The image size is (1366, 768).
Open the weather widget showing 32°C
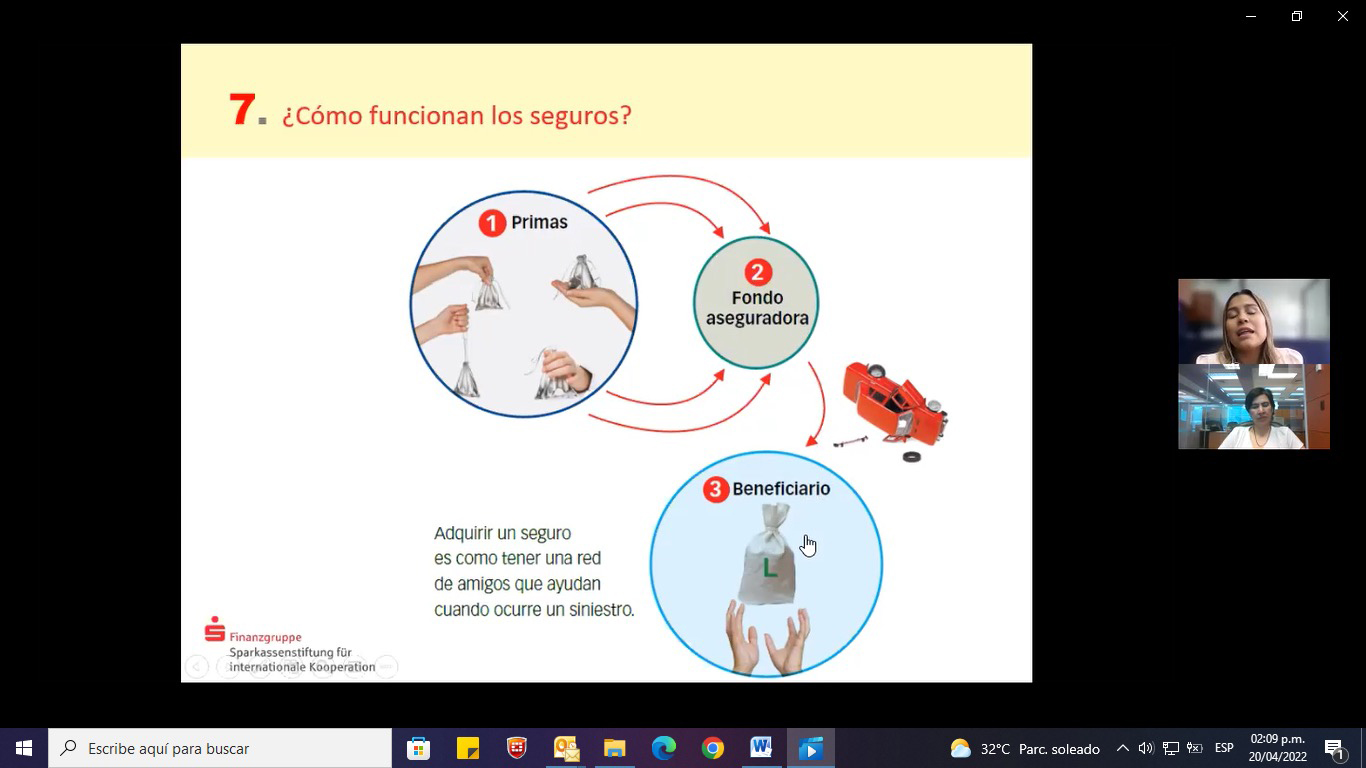1025,748
